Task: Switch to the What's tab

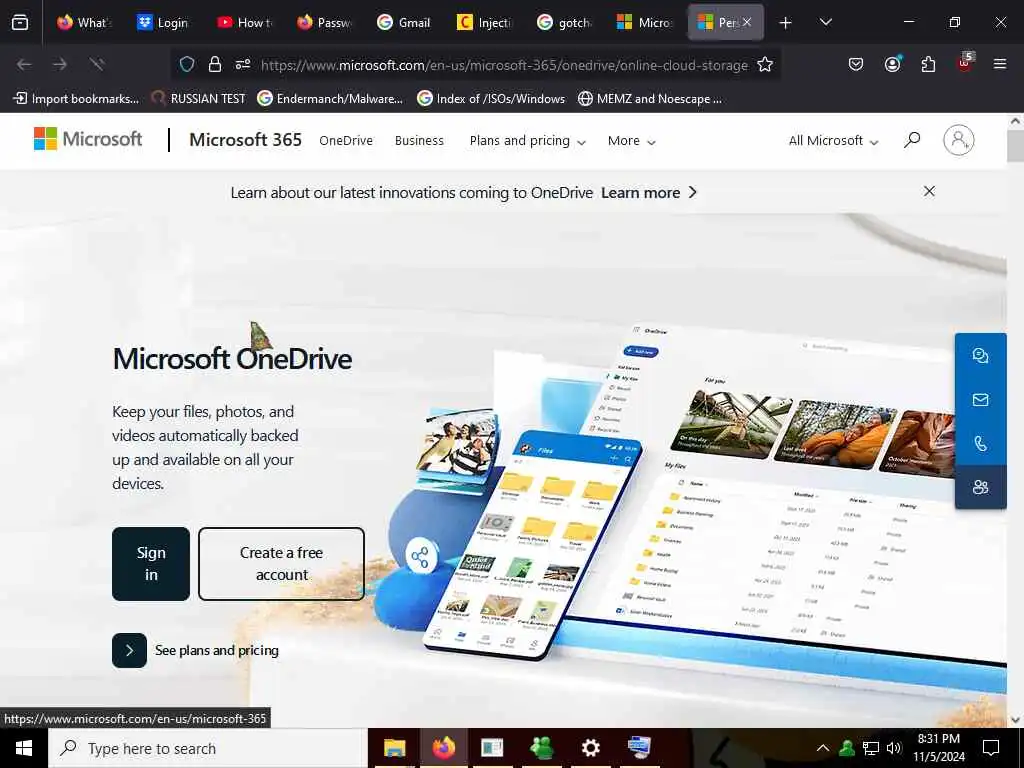Action: [83, 23]
